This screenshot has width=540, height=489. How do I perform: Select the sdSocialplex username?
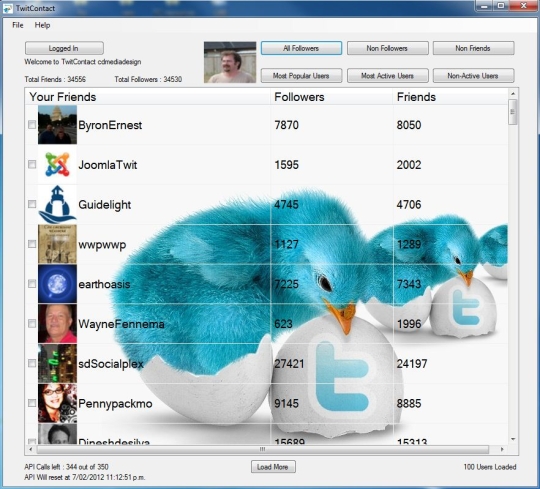point(111,364)
